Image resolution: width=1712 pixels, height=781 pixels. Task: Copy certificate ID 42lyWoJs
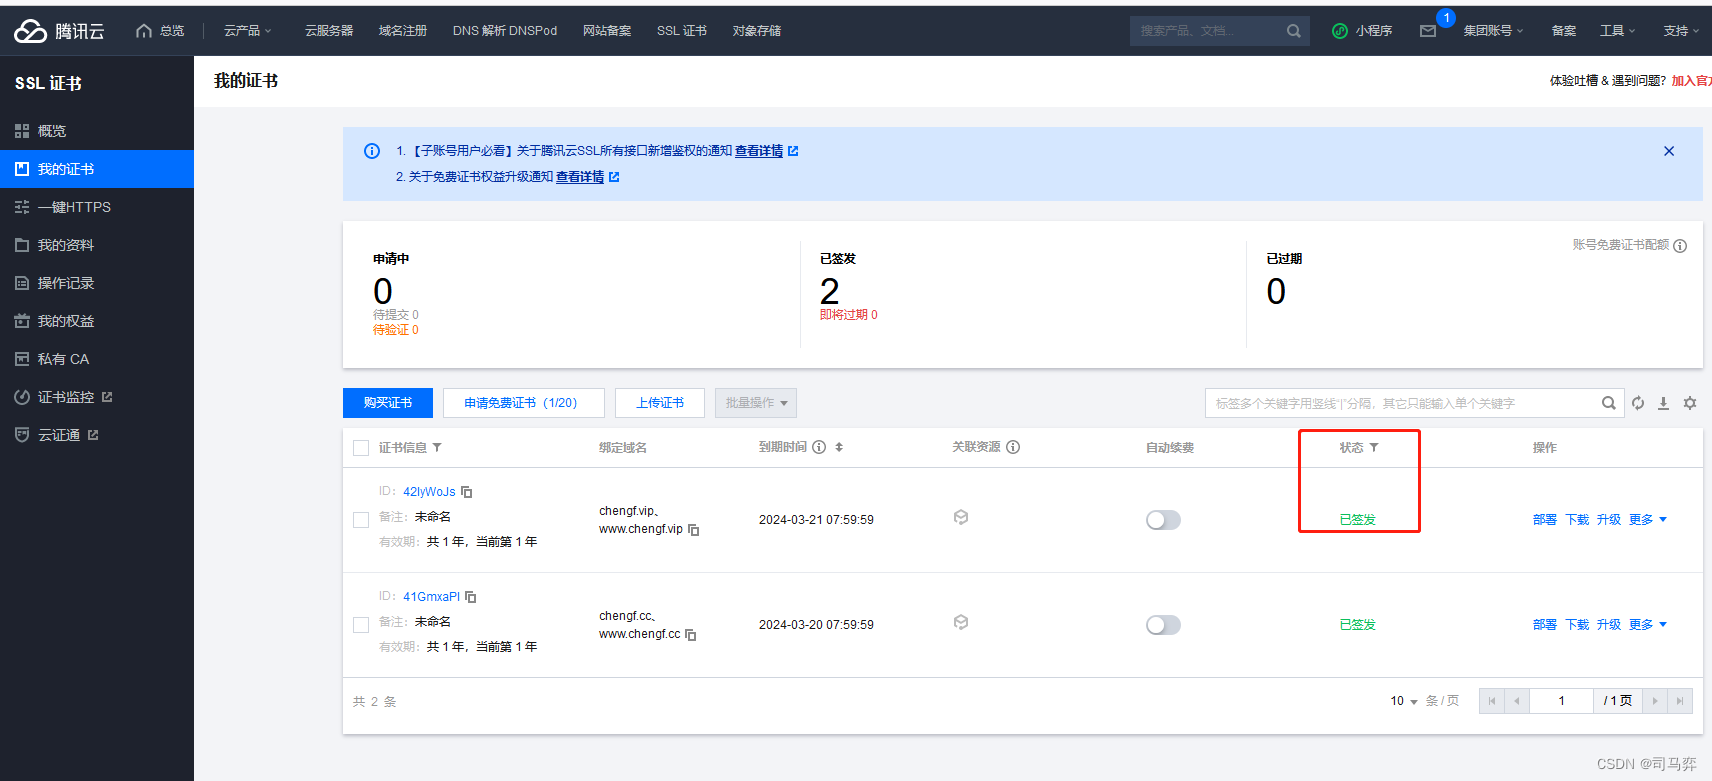tap(466, 492)
